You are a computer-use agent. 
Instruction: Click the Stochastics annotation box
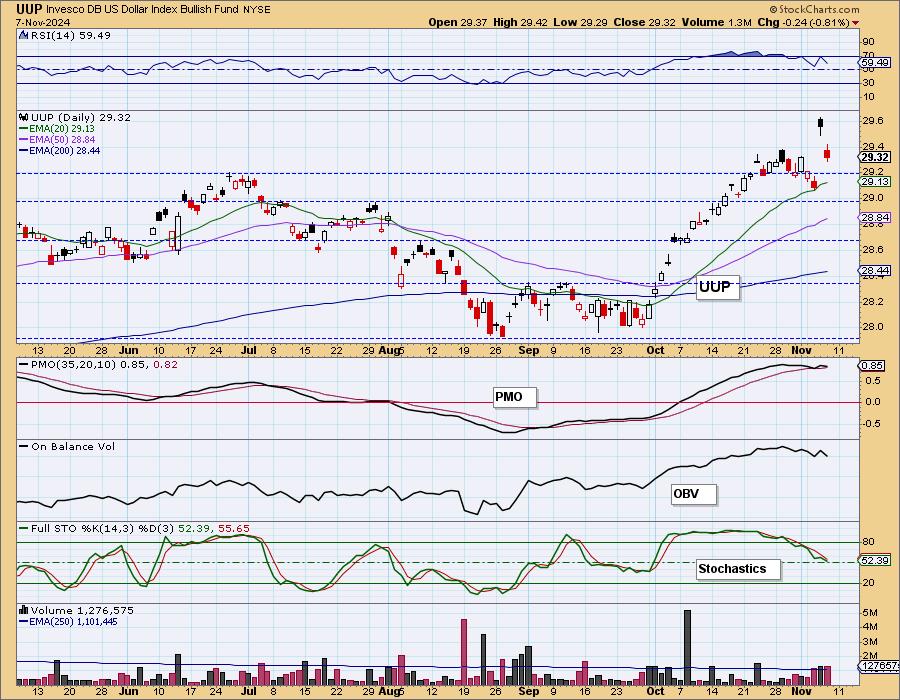point(739,569)
